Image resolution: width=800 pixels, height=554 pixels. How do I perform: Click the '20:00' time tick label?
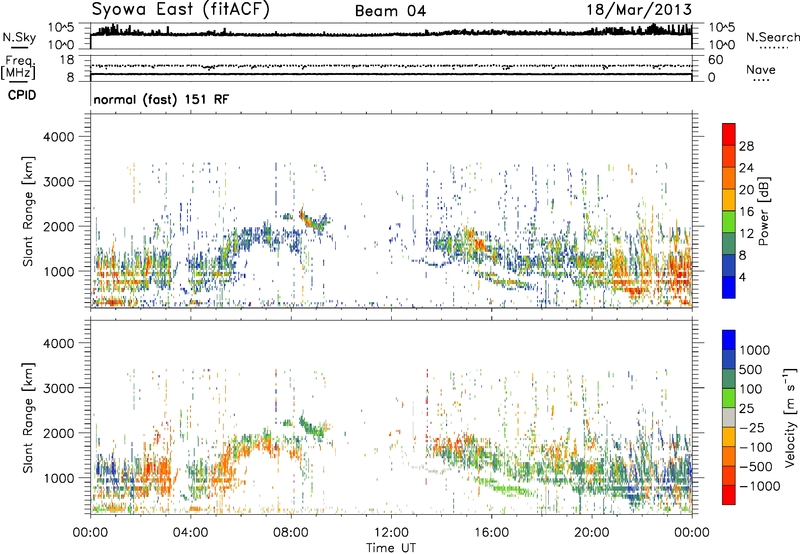point(592,533)
